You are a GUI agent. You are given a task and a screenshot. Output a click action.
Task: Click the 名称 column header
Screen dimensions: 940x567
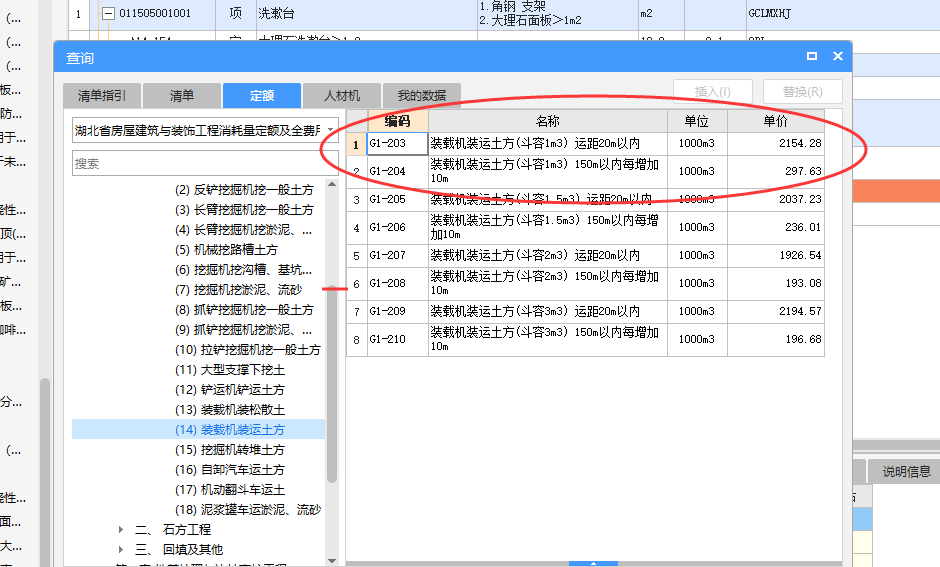(547, 121)
